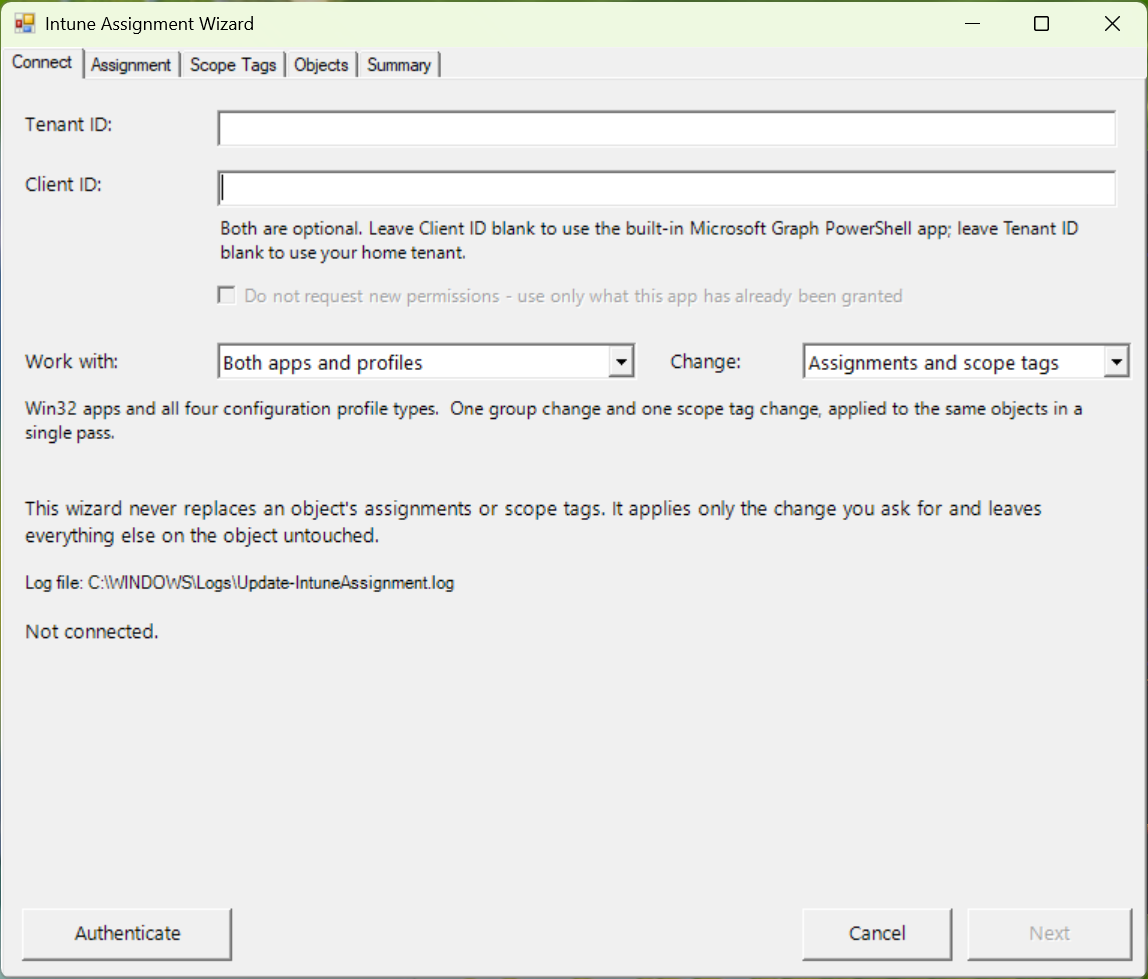Click the 'Both are optional' help text
1148x979 pixels.
coord(649,240)
